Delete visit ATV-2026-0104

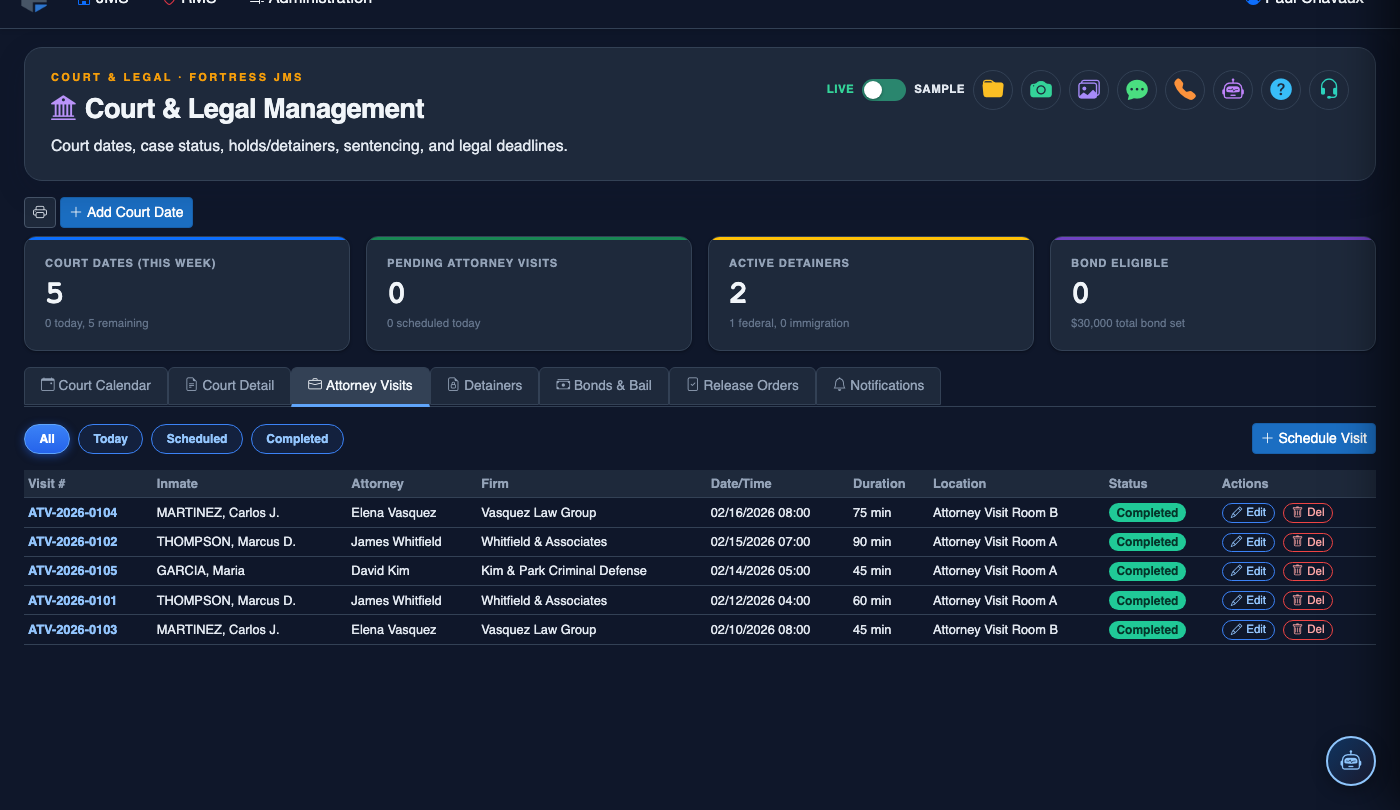click(x=1308, y=513)
